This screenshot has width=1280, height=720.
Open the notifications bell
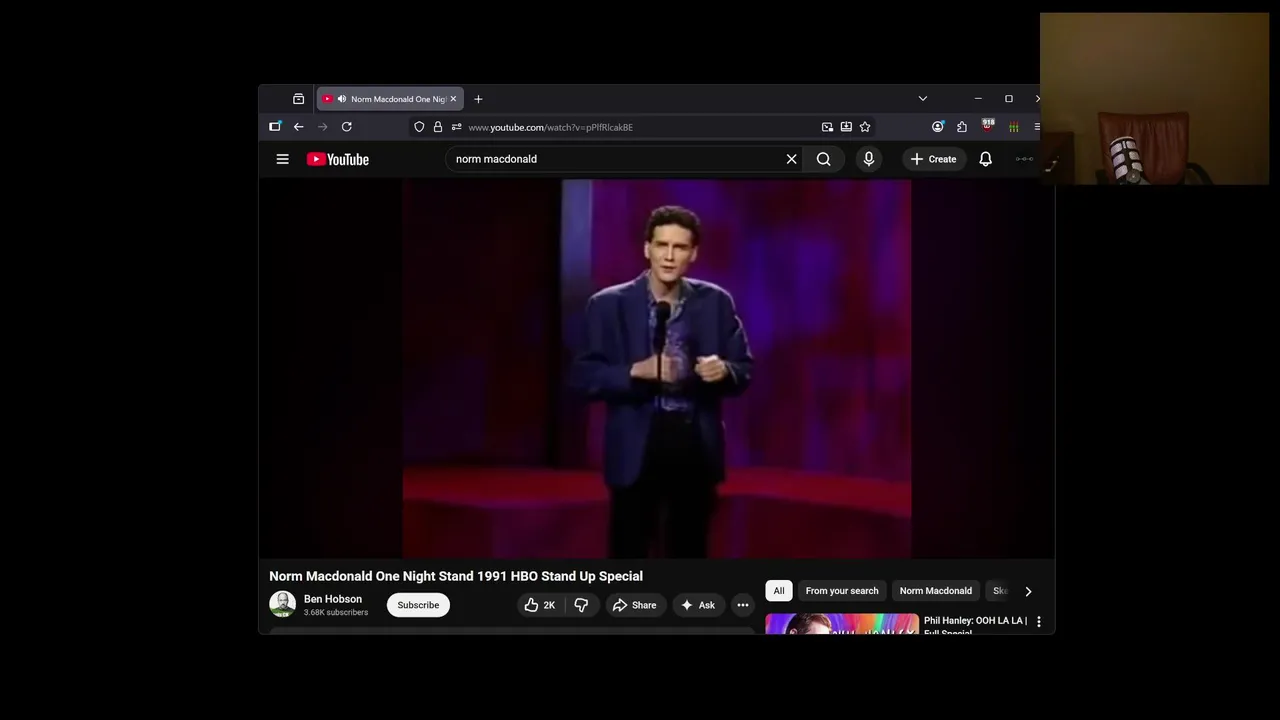(985, 159)
